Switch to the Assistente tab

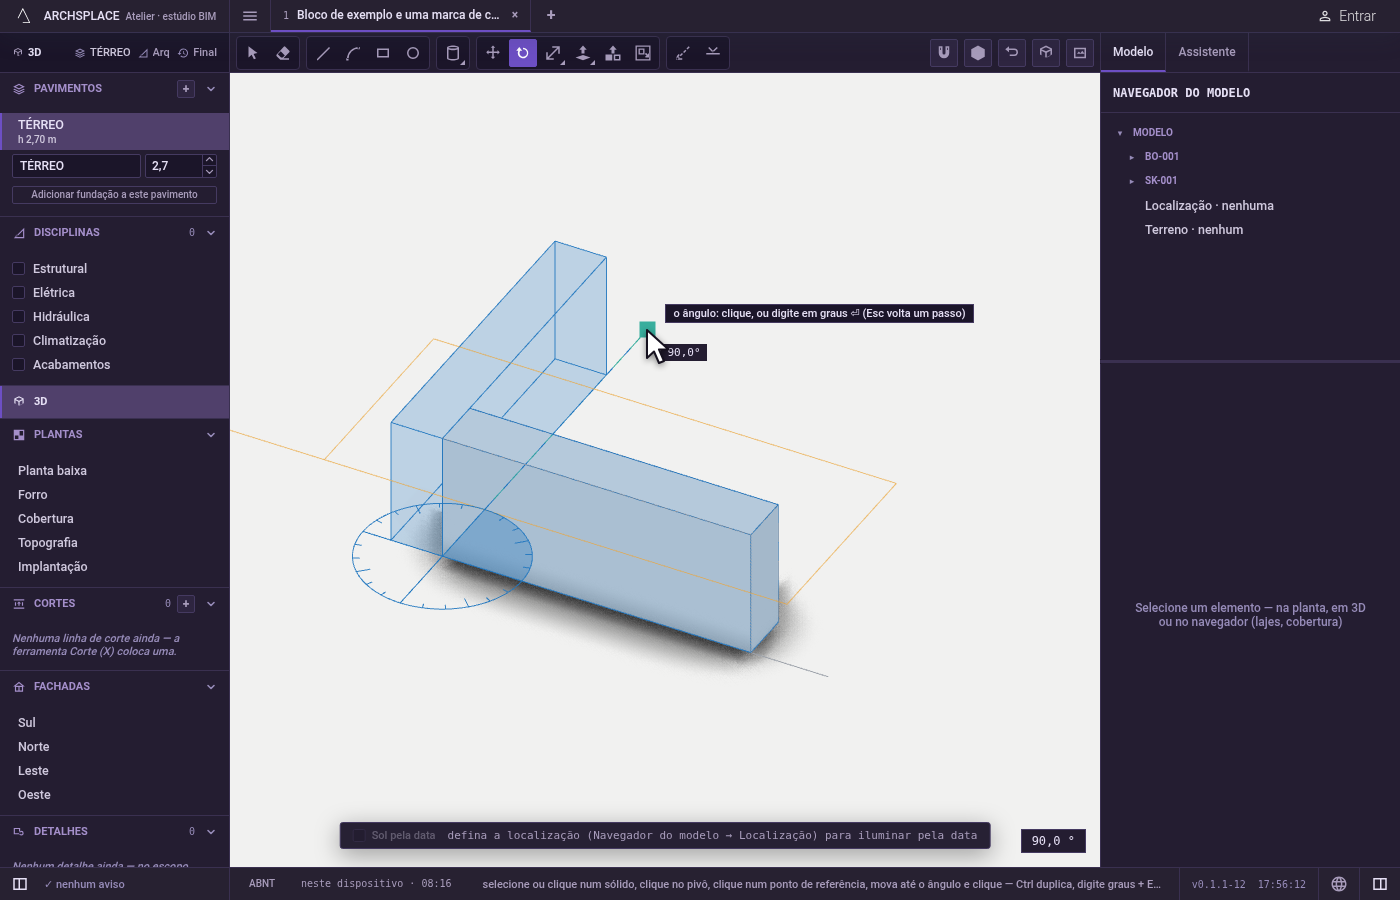1206,52
